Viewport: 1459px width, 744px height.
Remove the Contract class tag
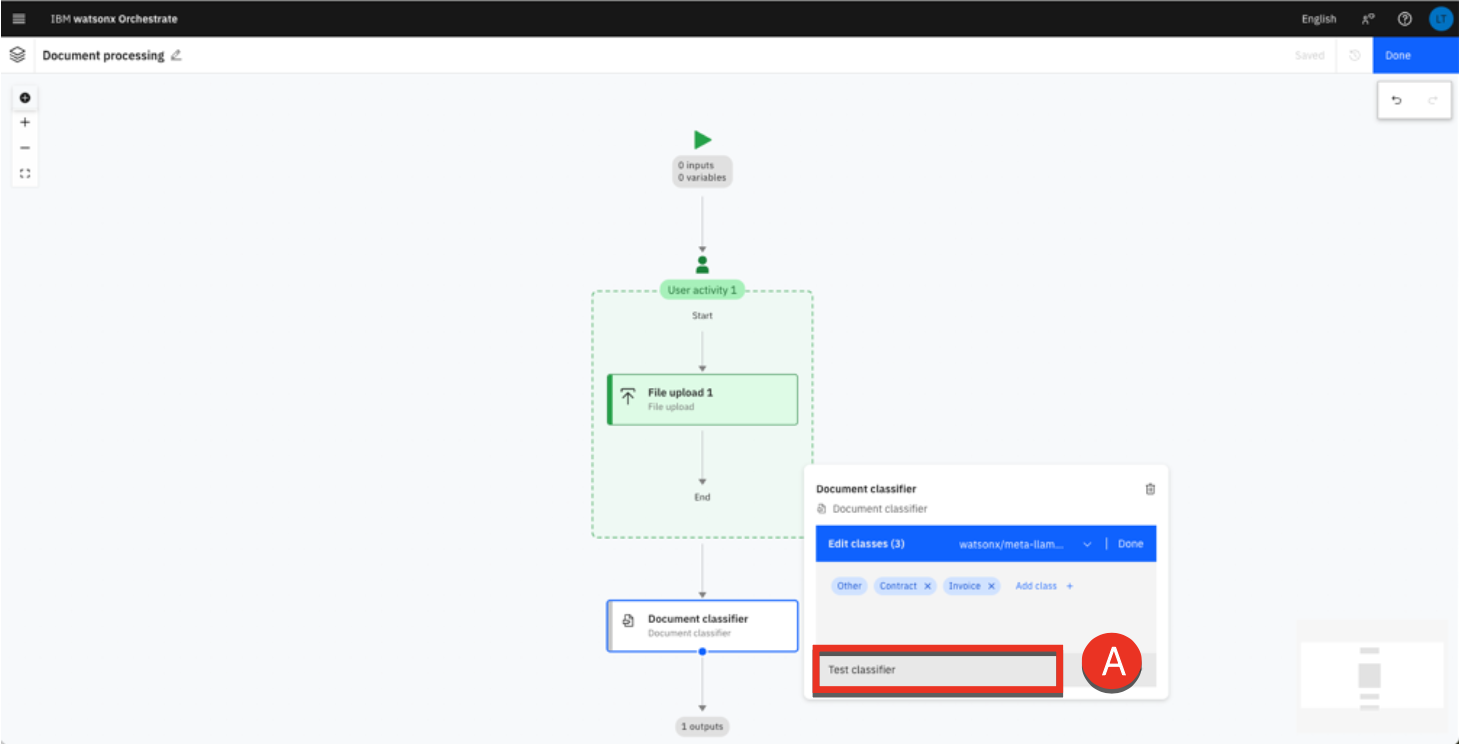point(927,586)
